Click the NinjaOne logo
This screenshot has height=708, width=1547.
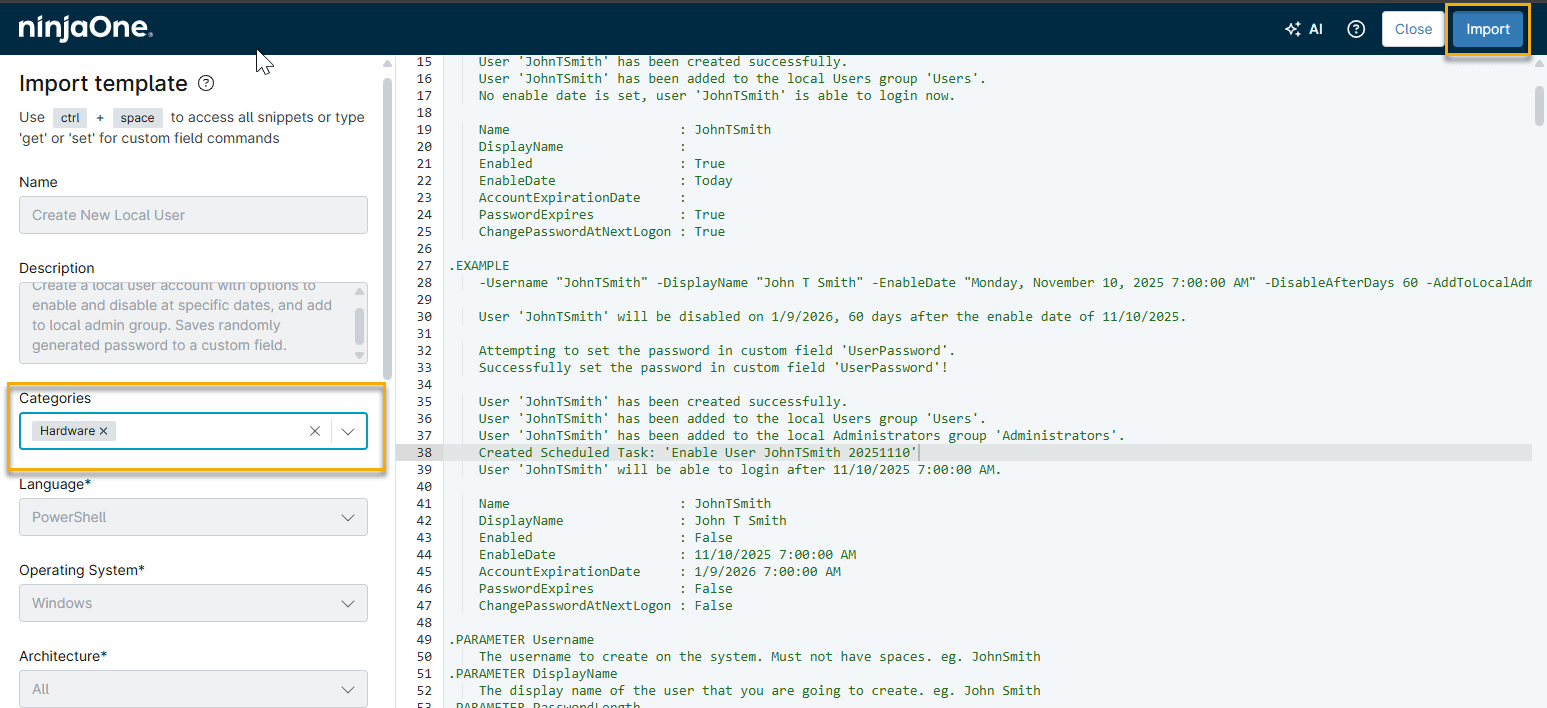tap(85, 29)
